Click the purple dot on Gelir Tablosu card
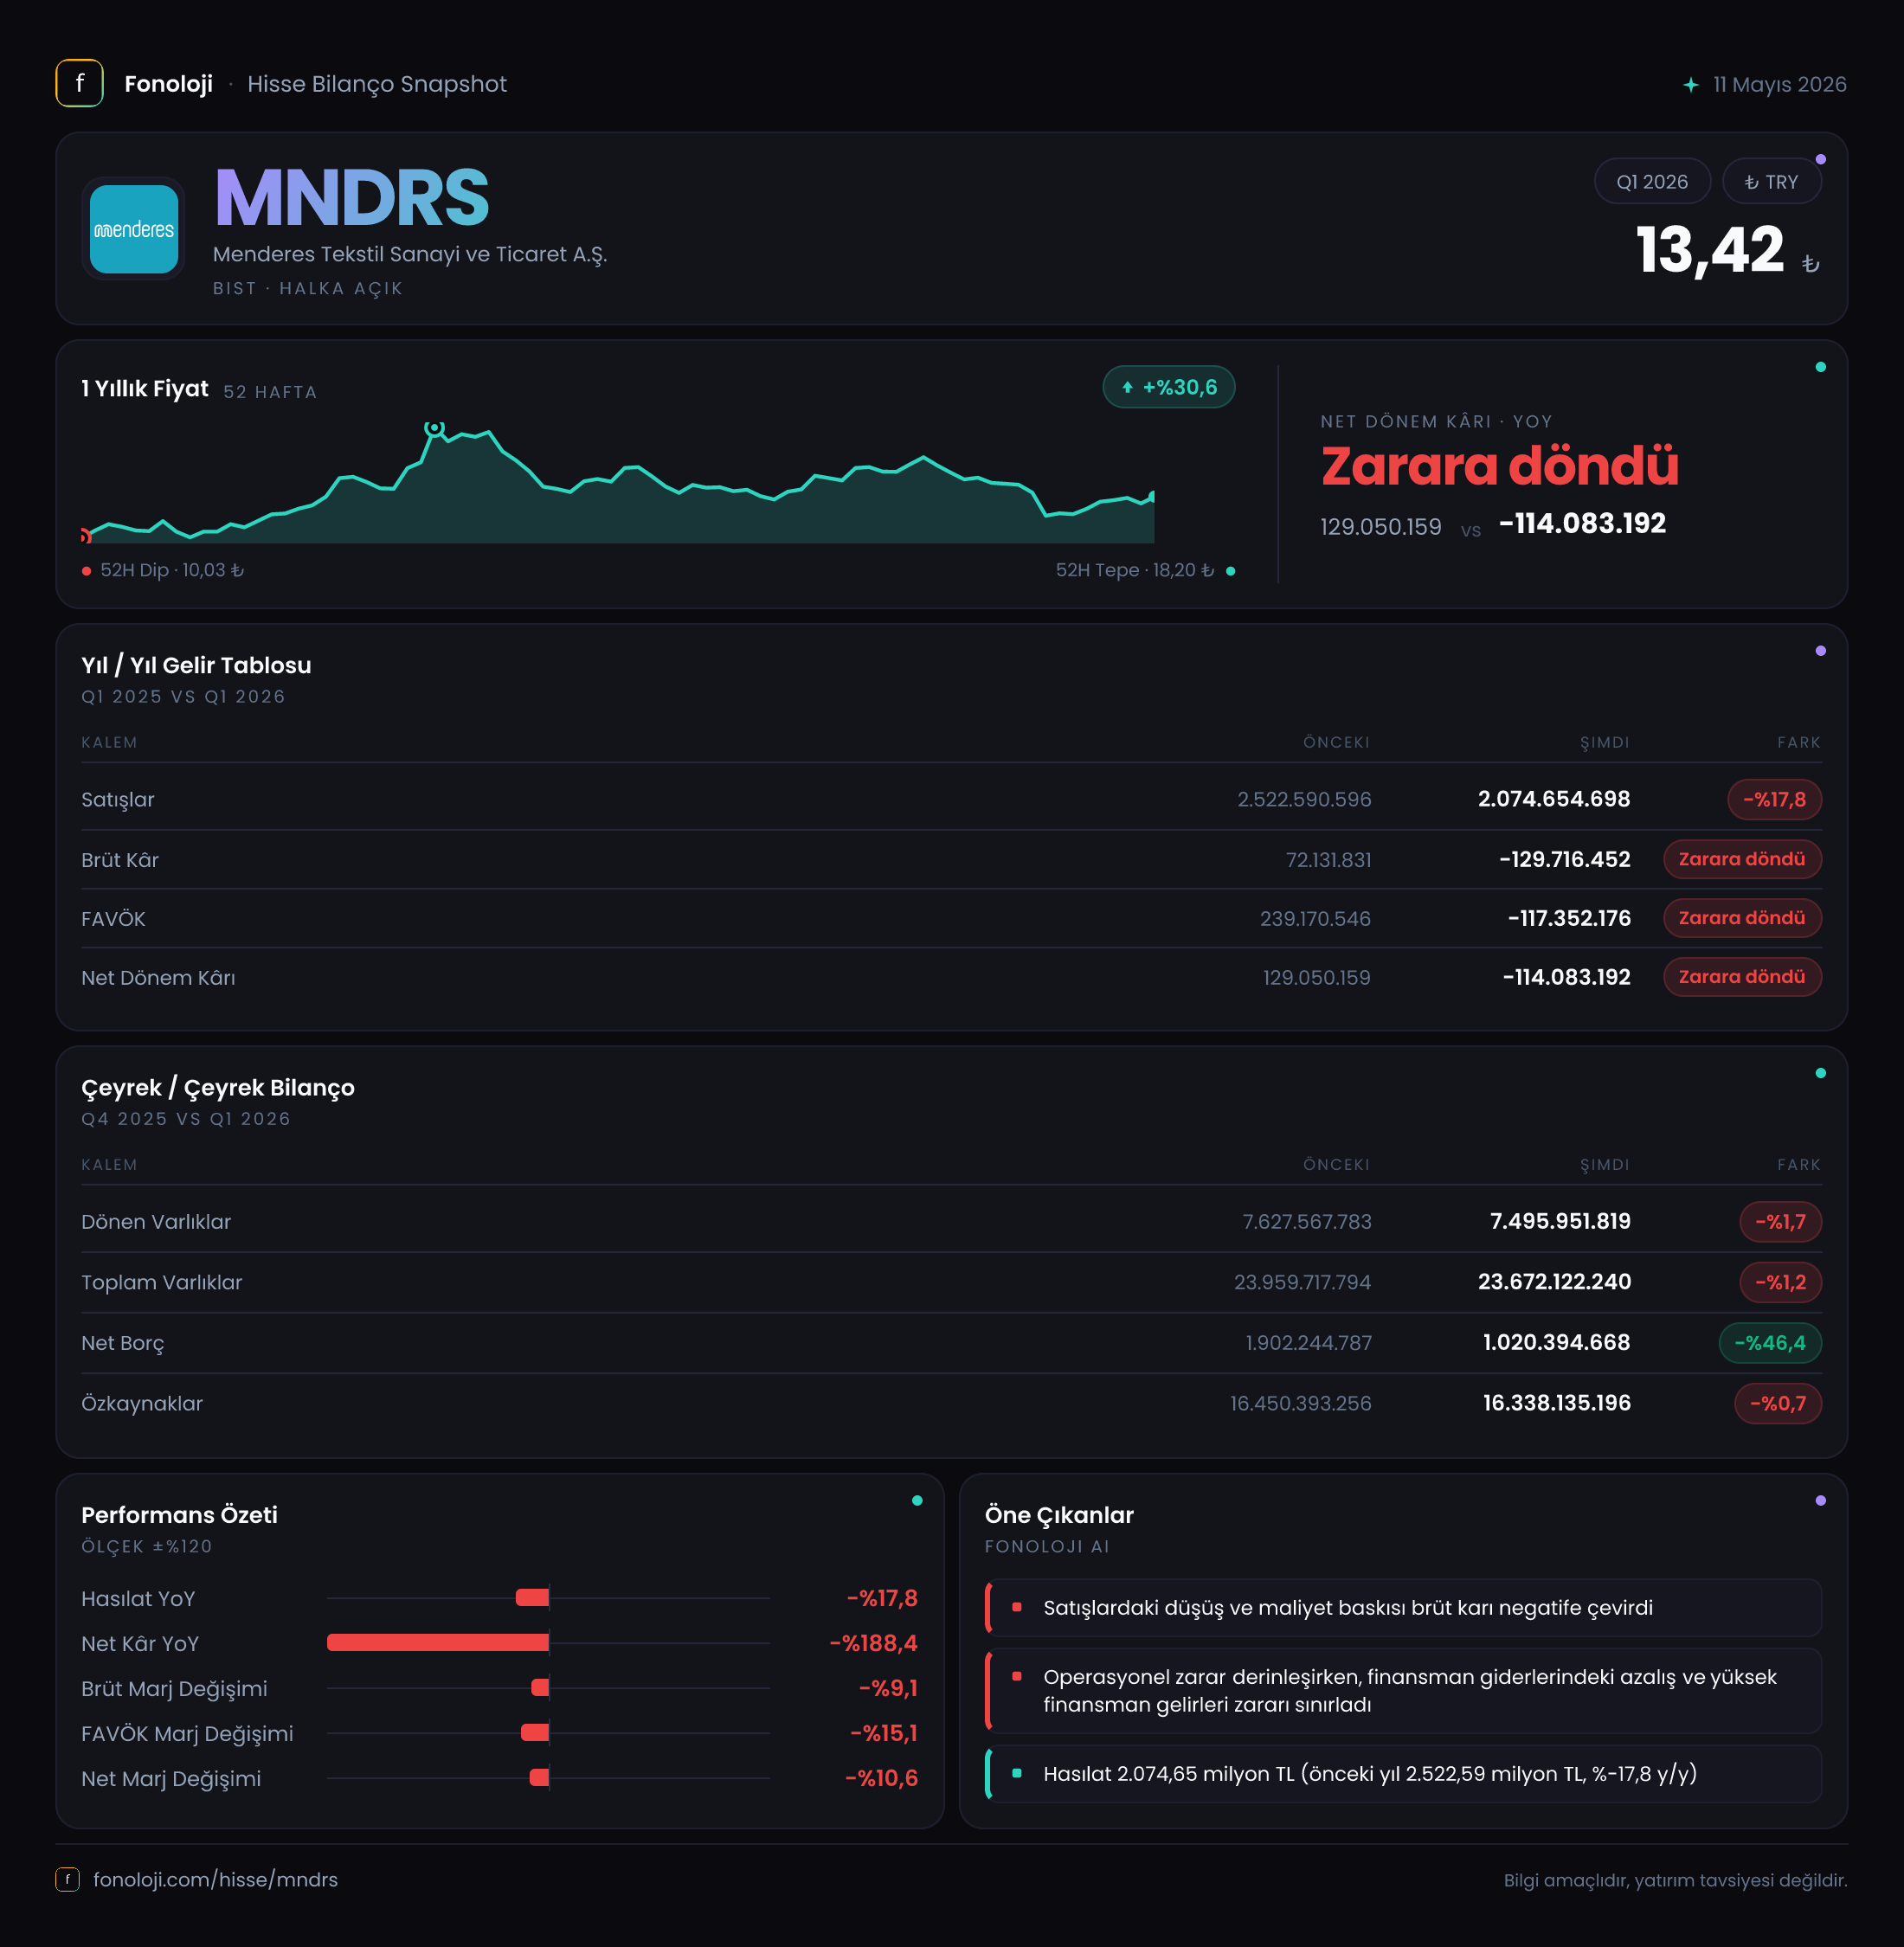Viewport: 1904px width, 1947px height. 1820,651
